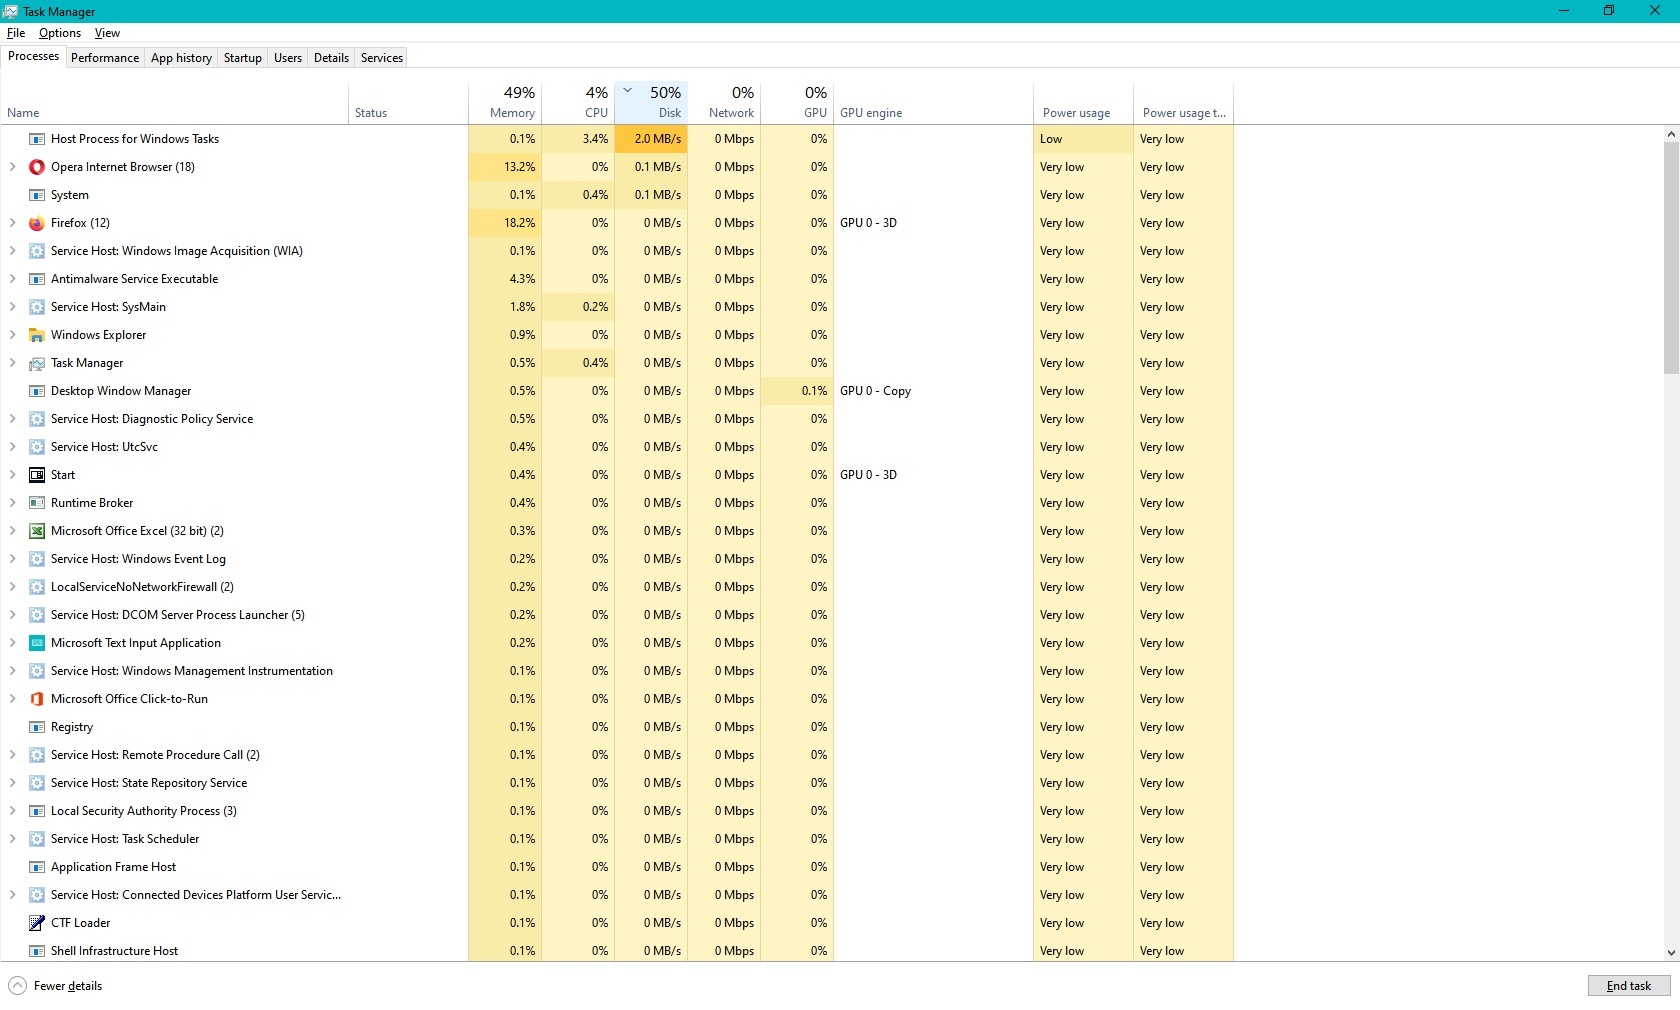This screenshot has height=1010, width=1680.
Task: Expand Antimalware Service Executable entry
Action: [x=13, y=279]
